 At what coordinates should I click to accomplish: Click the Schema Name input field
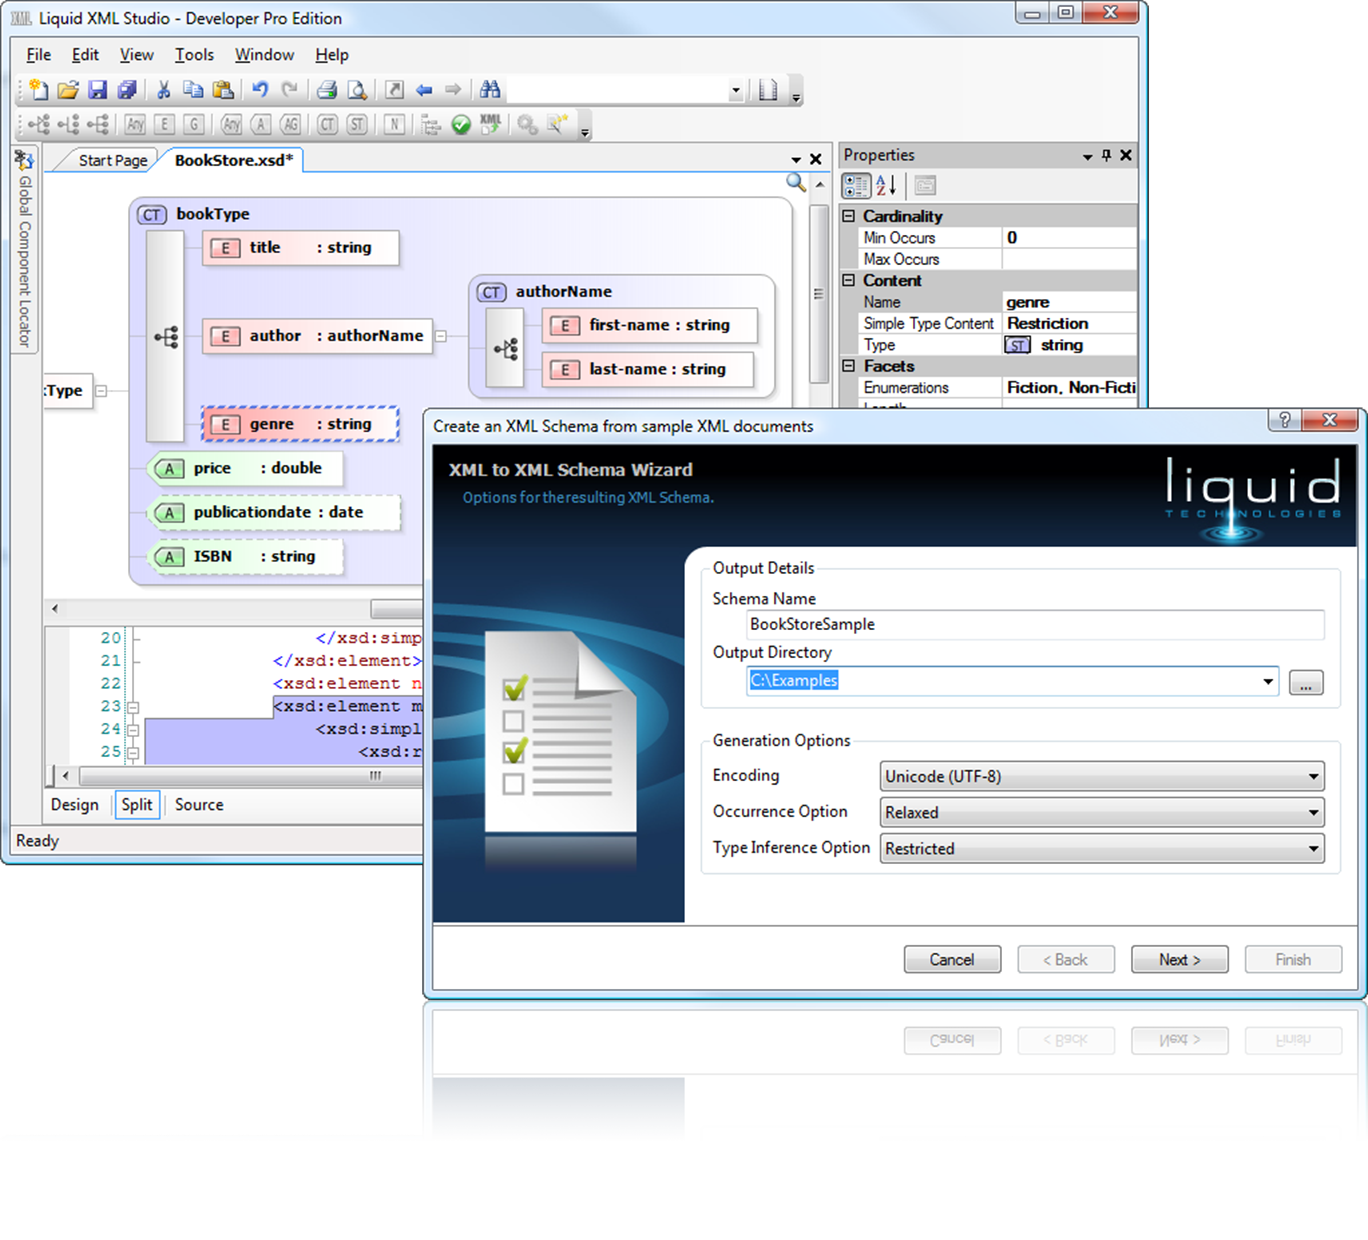click(1035, 624)
